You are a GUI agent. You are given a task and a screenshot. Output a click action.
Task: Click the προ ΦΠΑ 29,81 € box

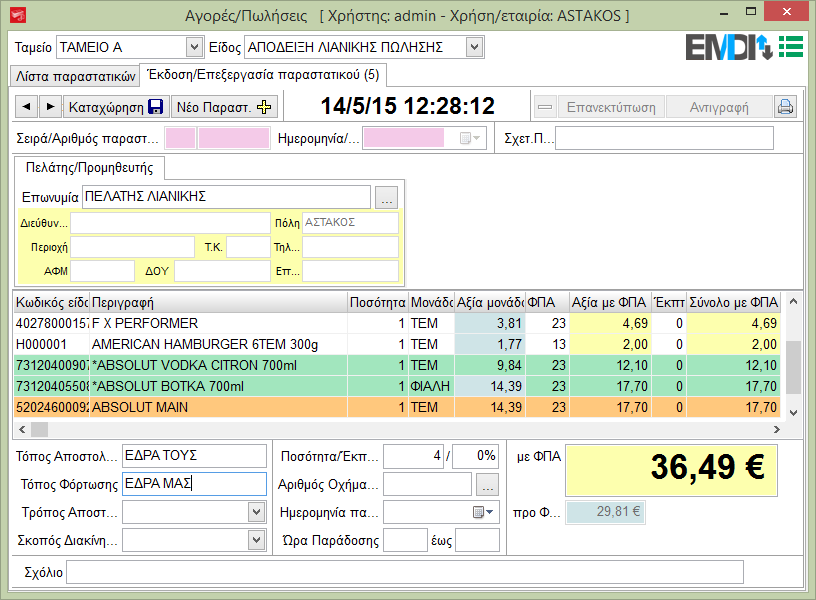(x=605, y=512)
